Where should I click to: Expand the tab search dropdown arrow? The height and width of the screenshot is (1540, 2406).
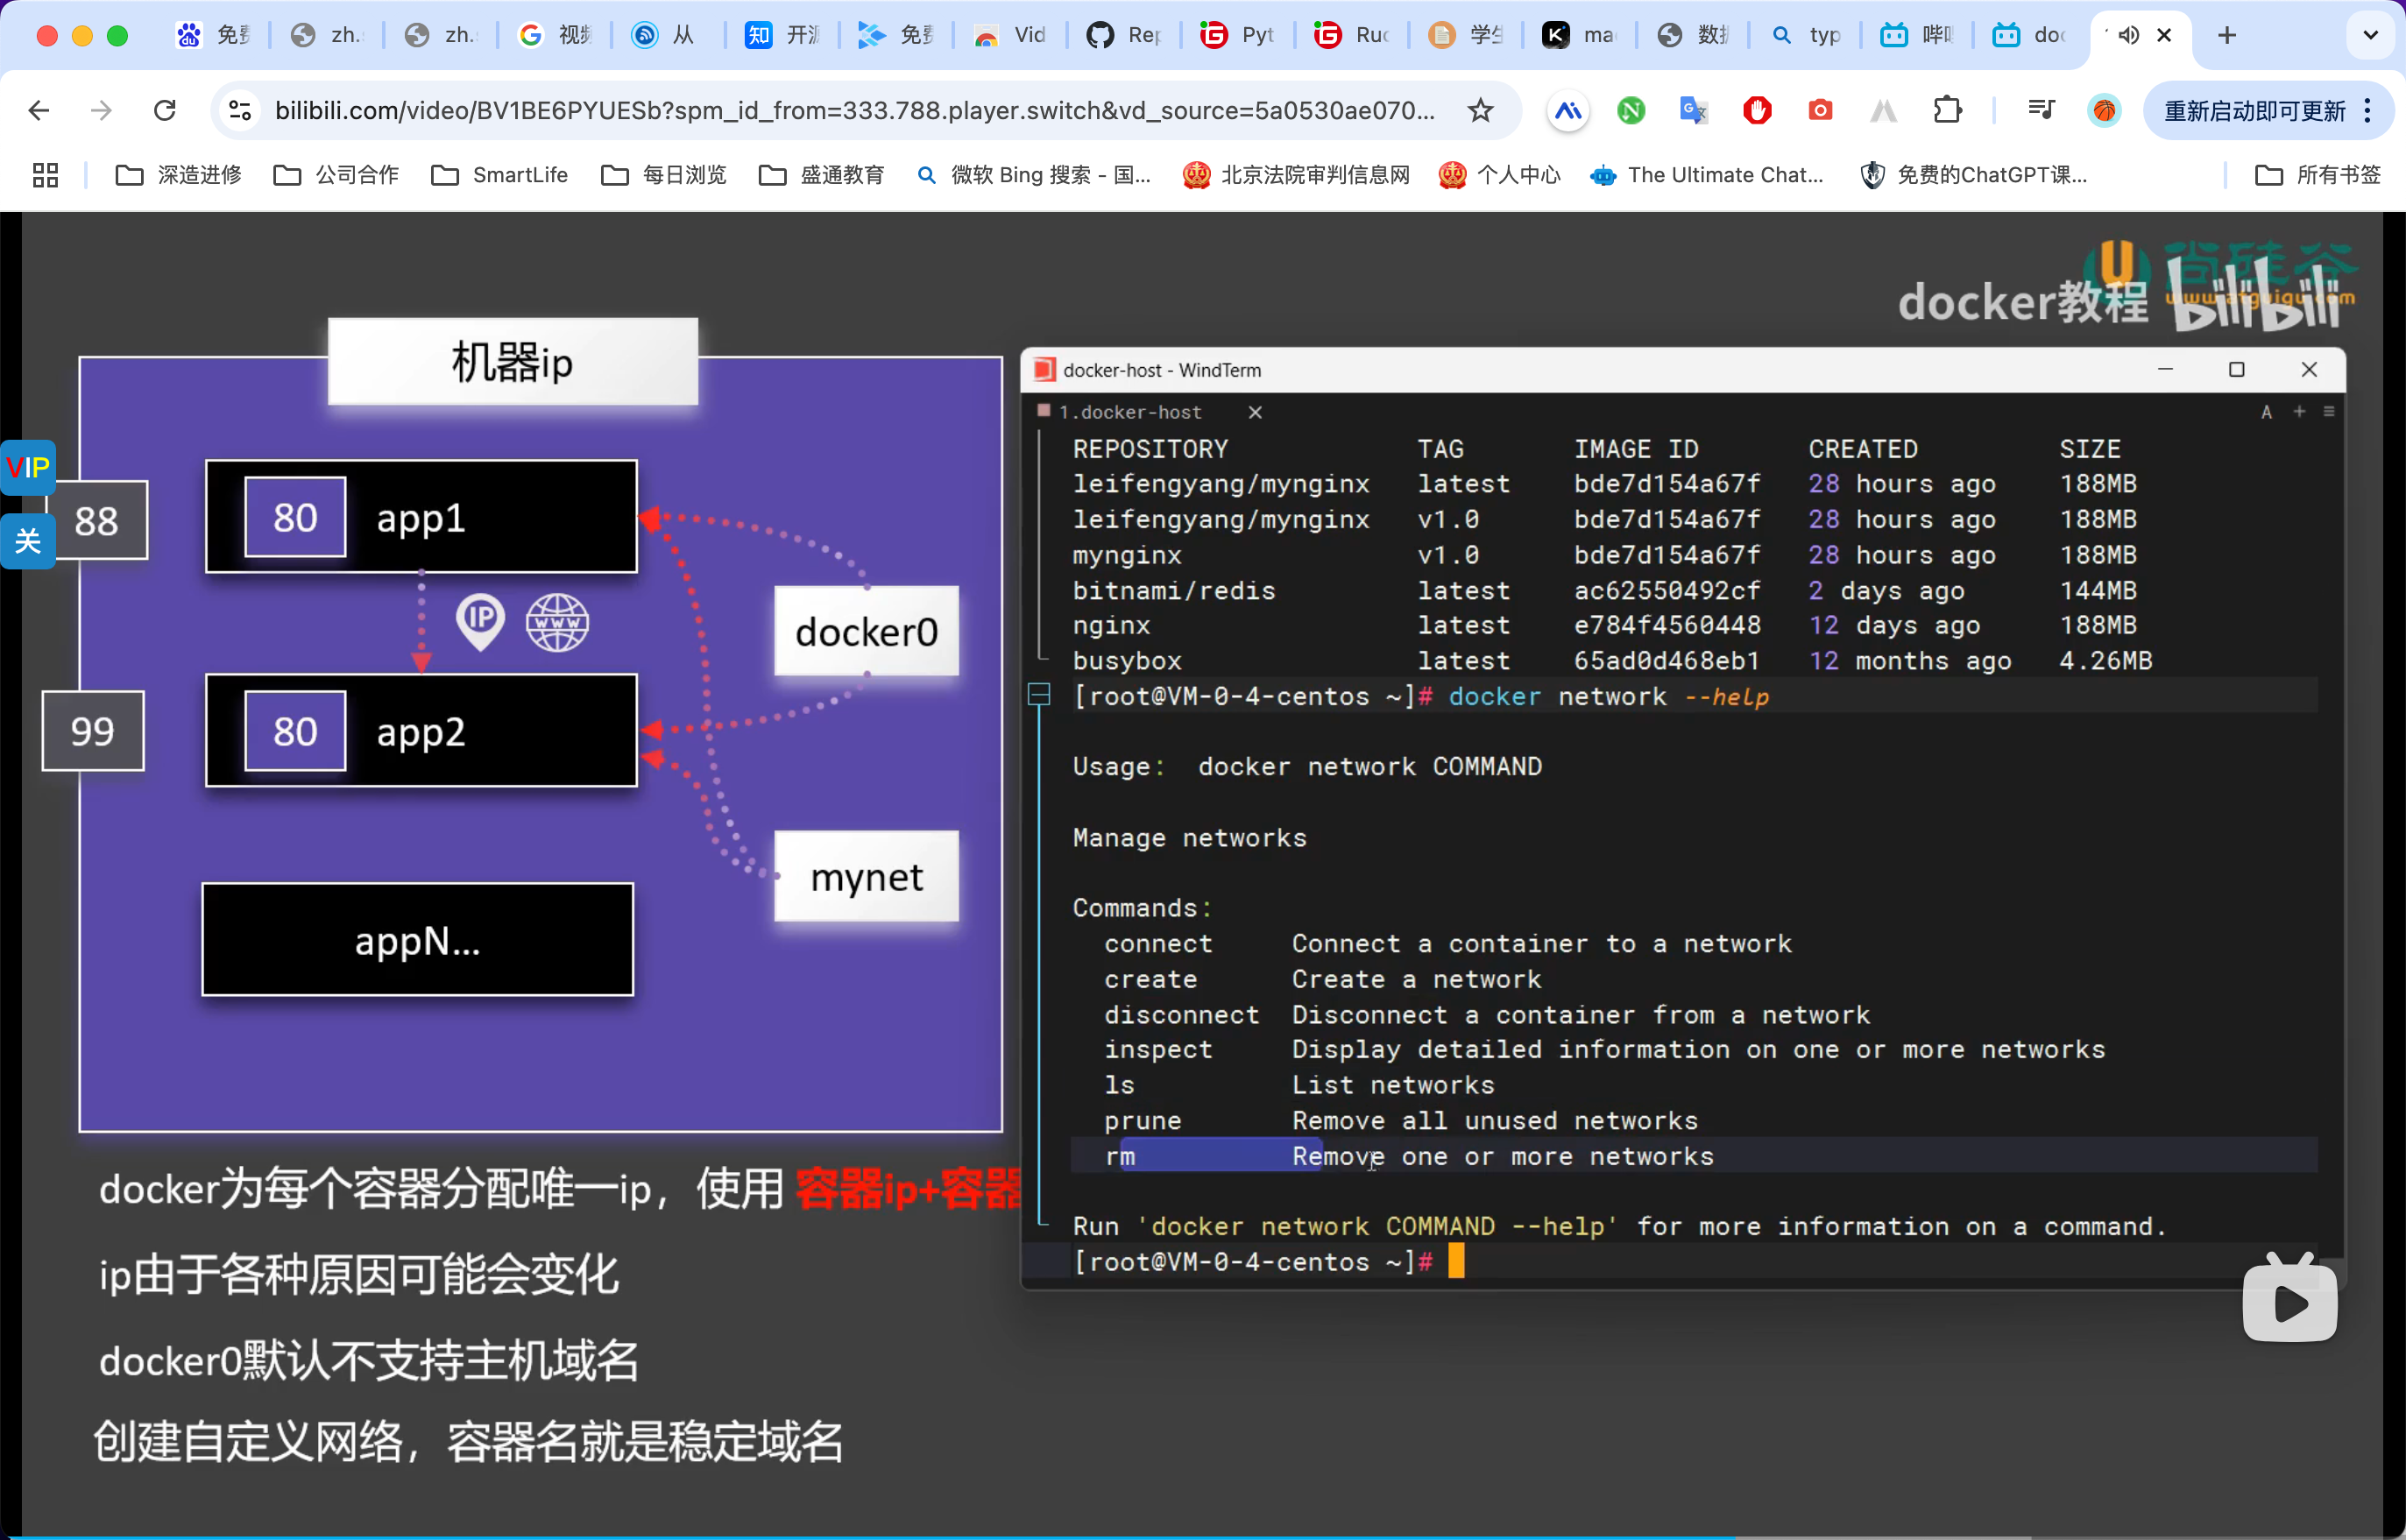tap(2370, 35)
